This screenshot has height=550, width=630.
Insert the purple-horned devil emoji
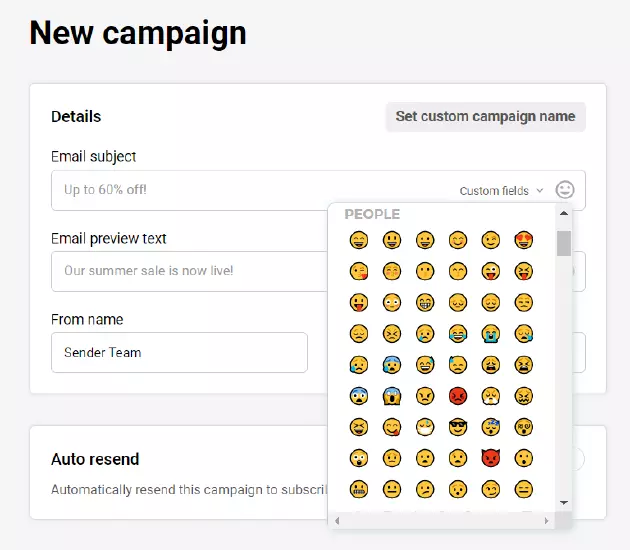[x=490, y=458]
